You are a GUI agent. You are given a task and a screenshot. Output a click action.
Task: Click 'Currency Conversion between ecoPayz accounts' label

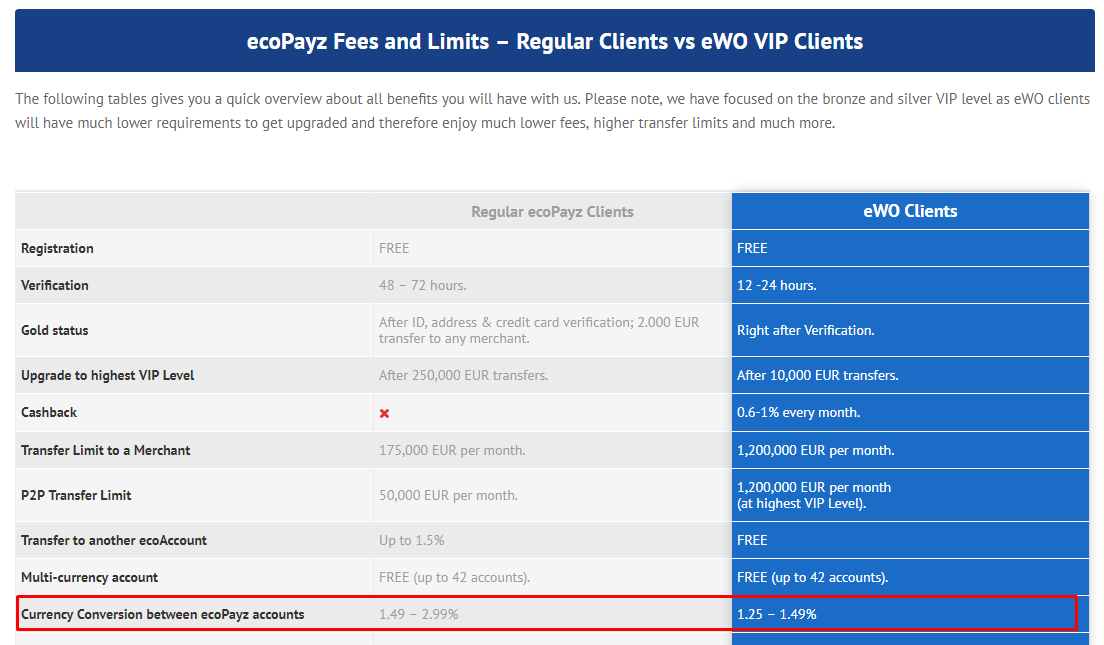[163, 615]
